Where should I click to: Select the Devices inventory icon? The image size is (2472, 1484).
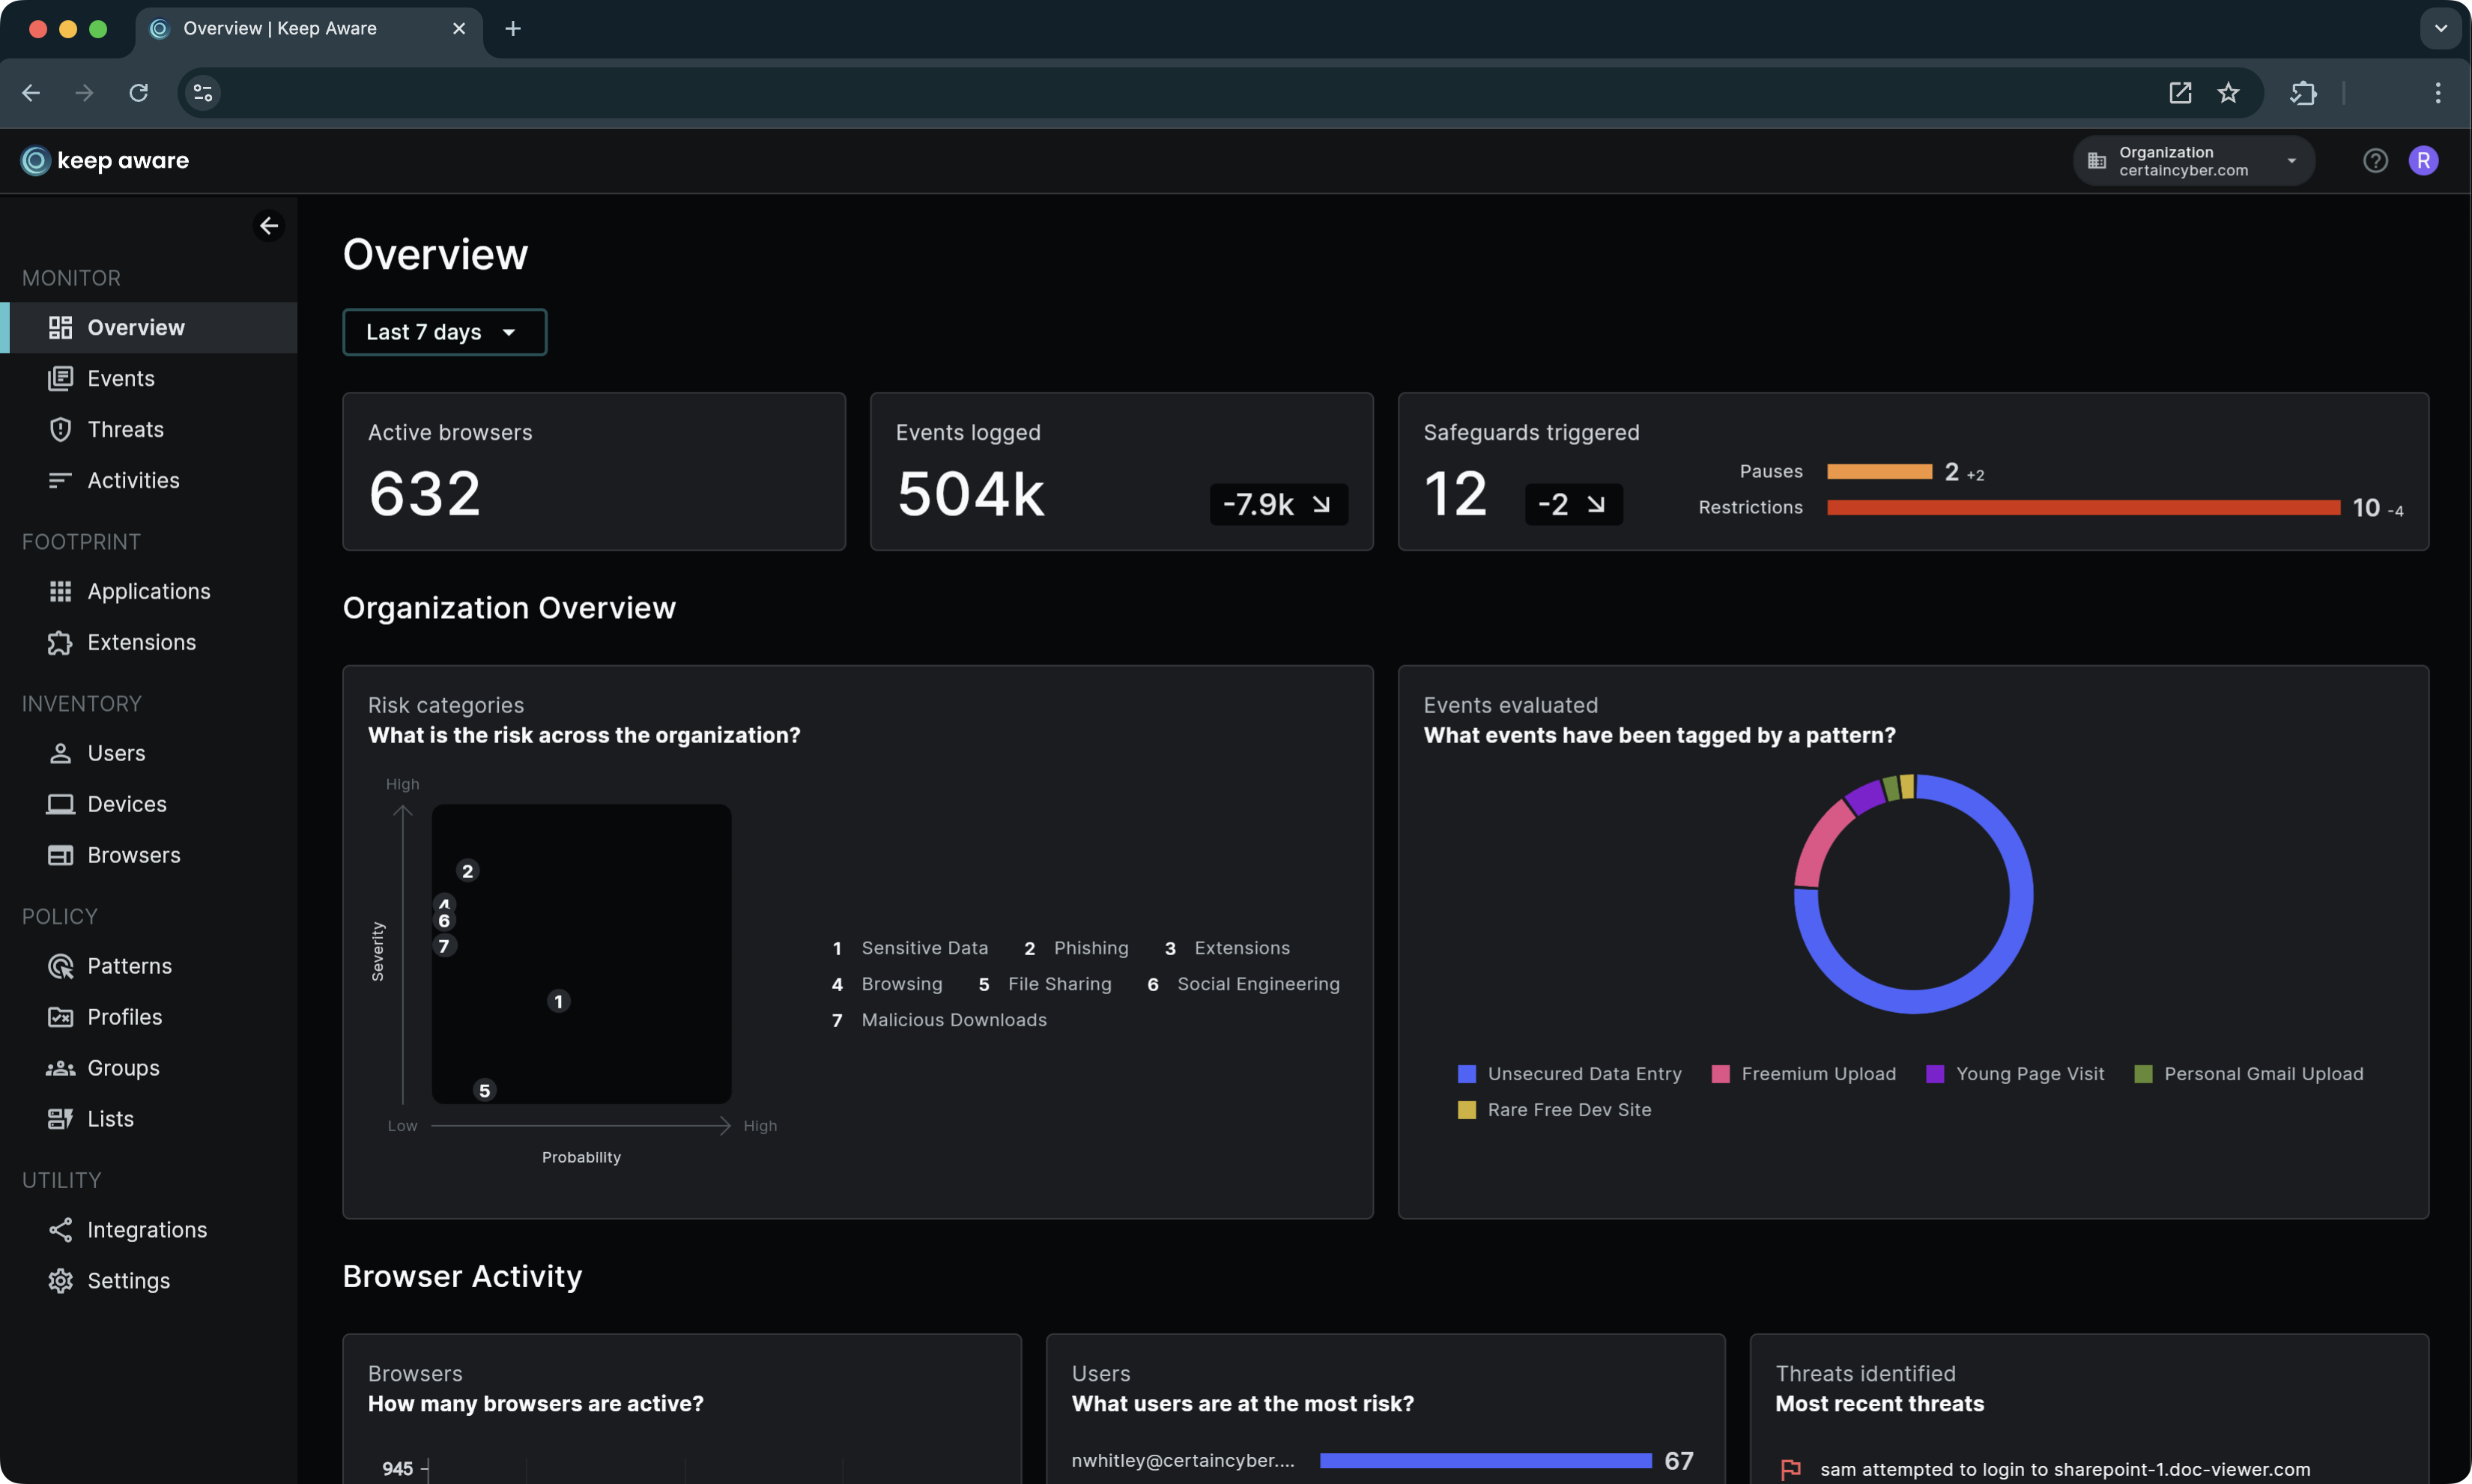[61, 804]
